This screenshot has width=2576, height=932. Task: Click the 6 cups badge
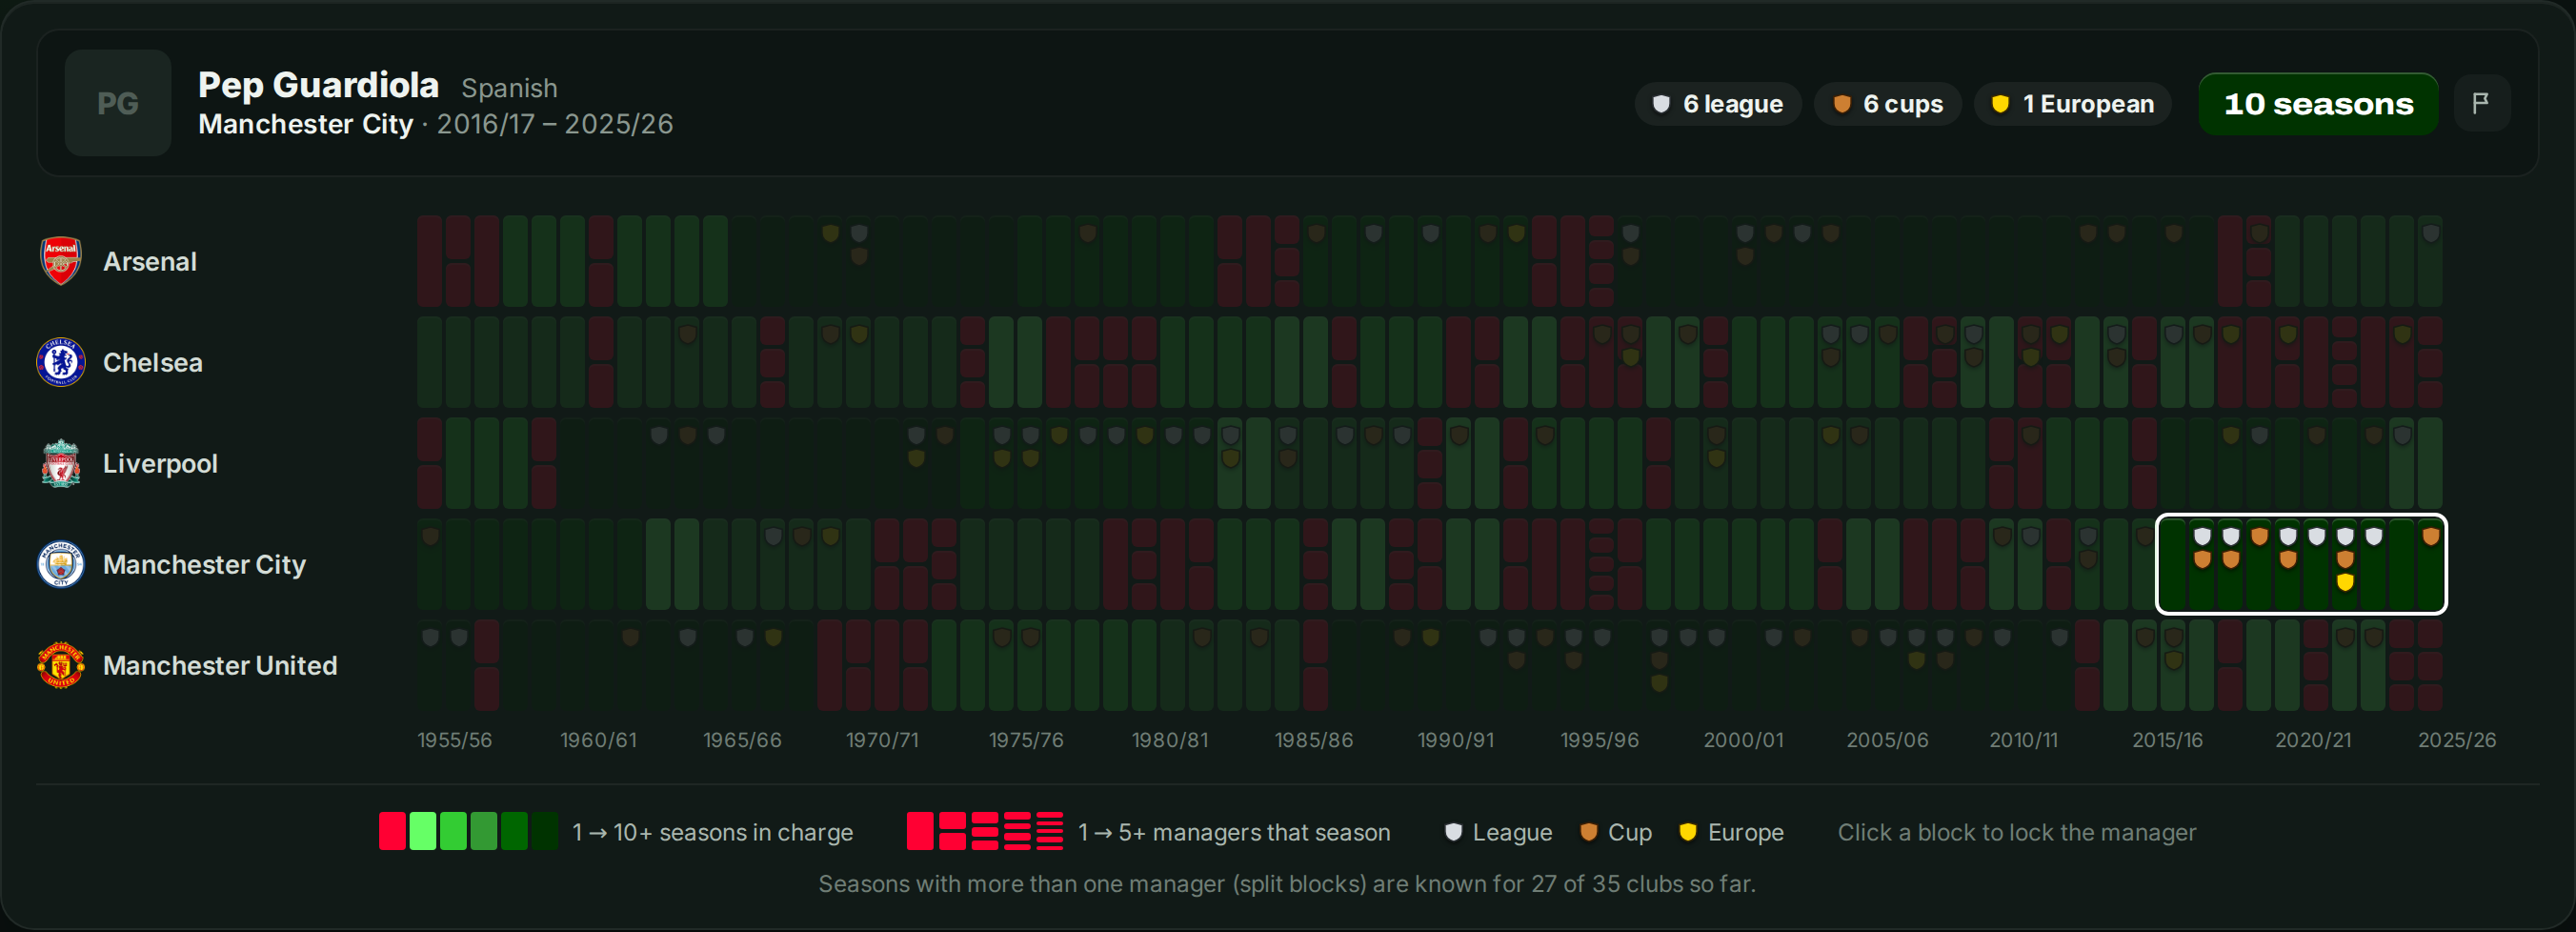(1888, 104)
